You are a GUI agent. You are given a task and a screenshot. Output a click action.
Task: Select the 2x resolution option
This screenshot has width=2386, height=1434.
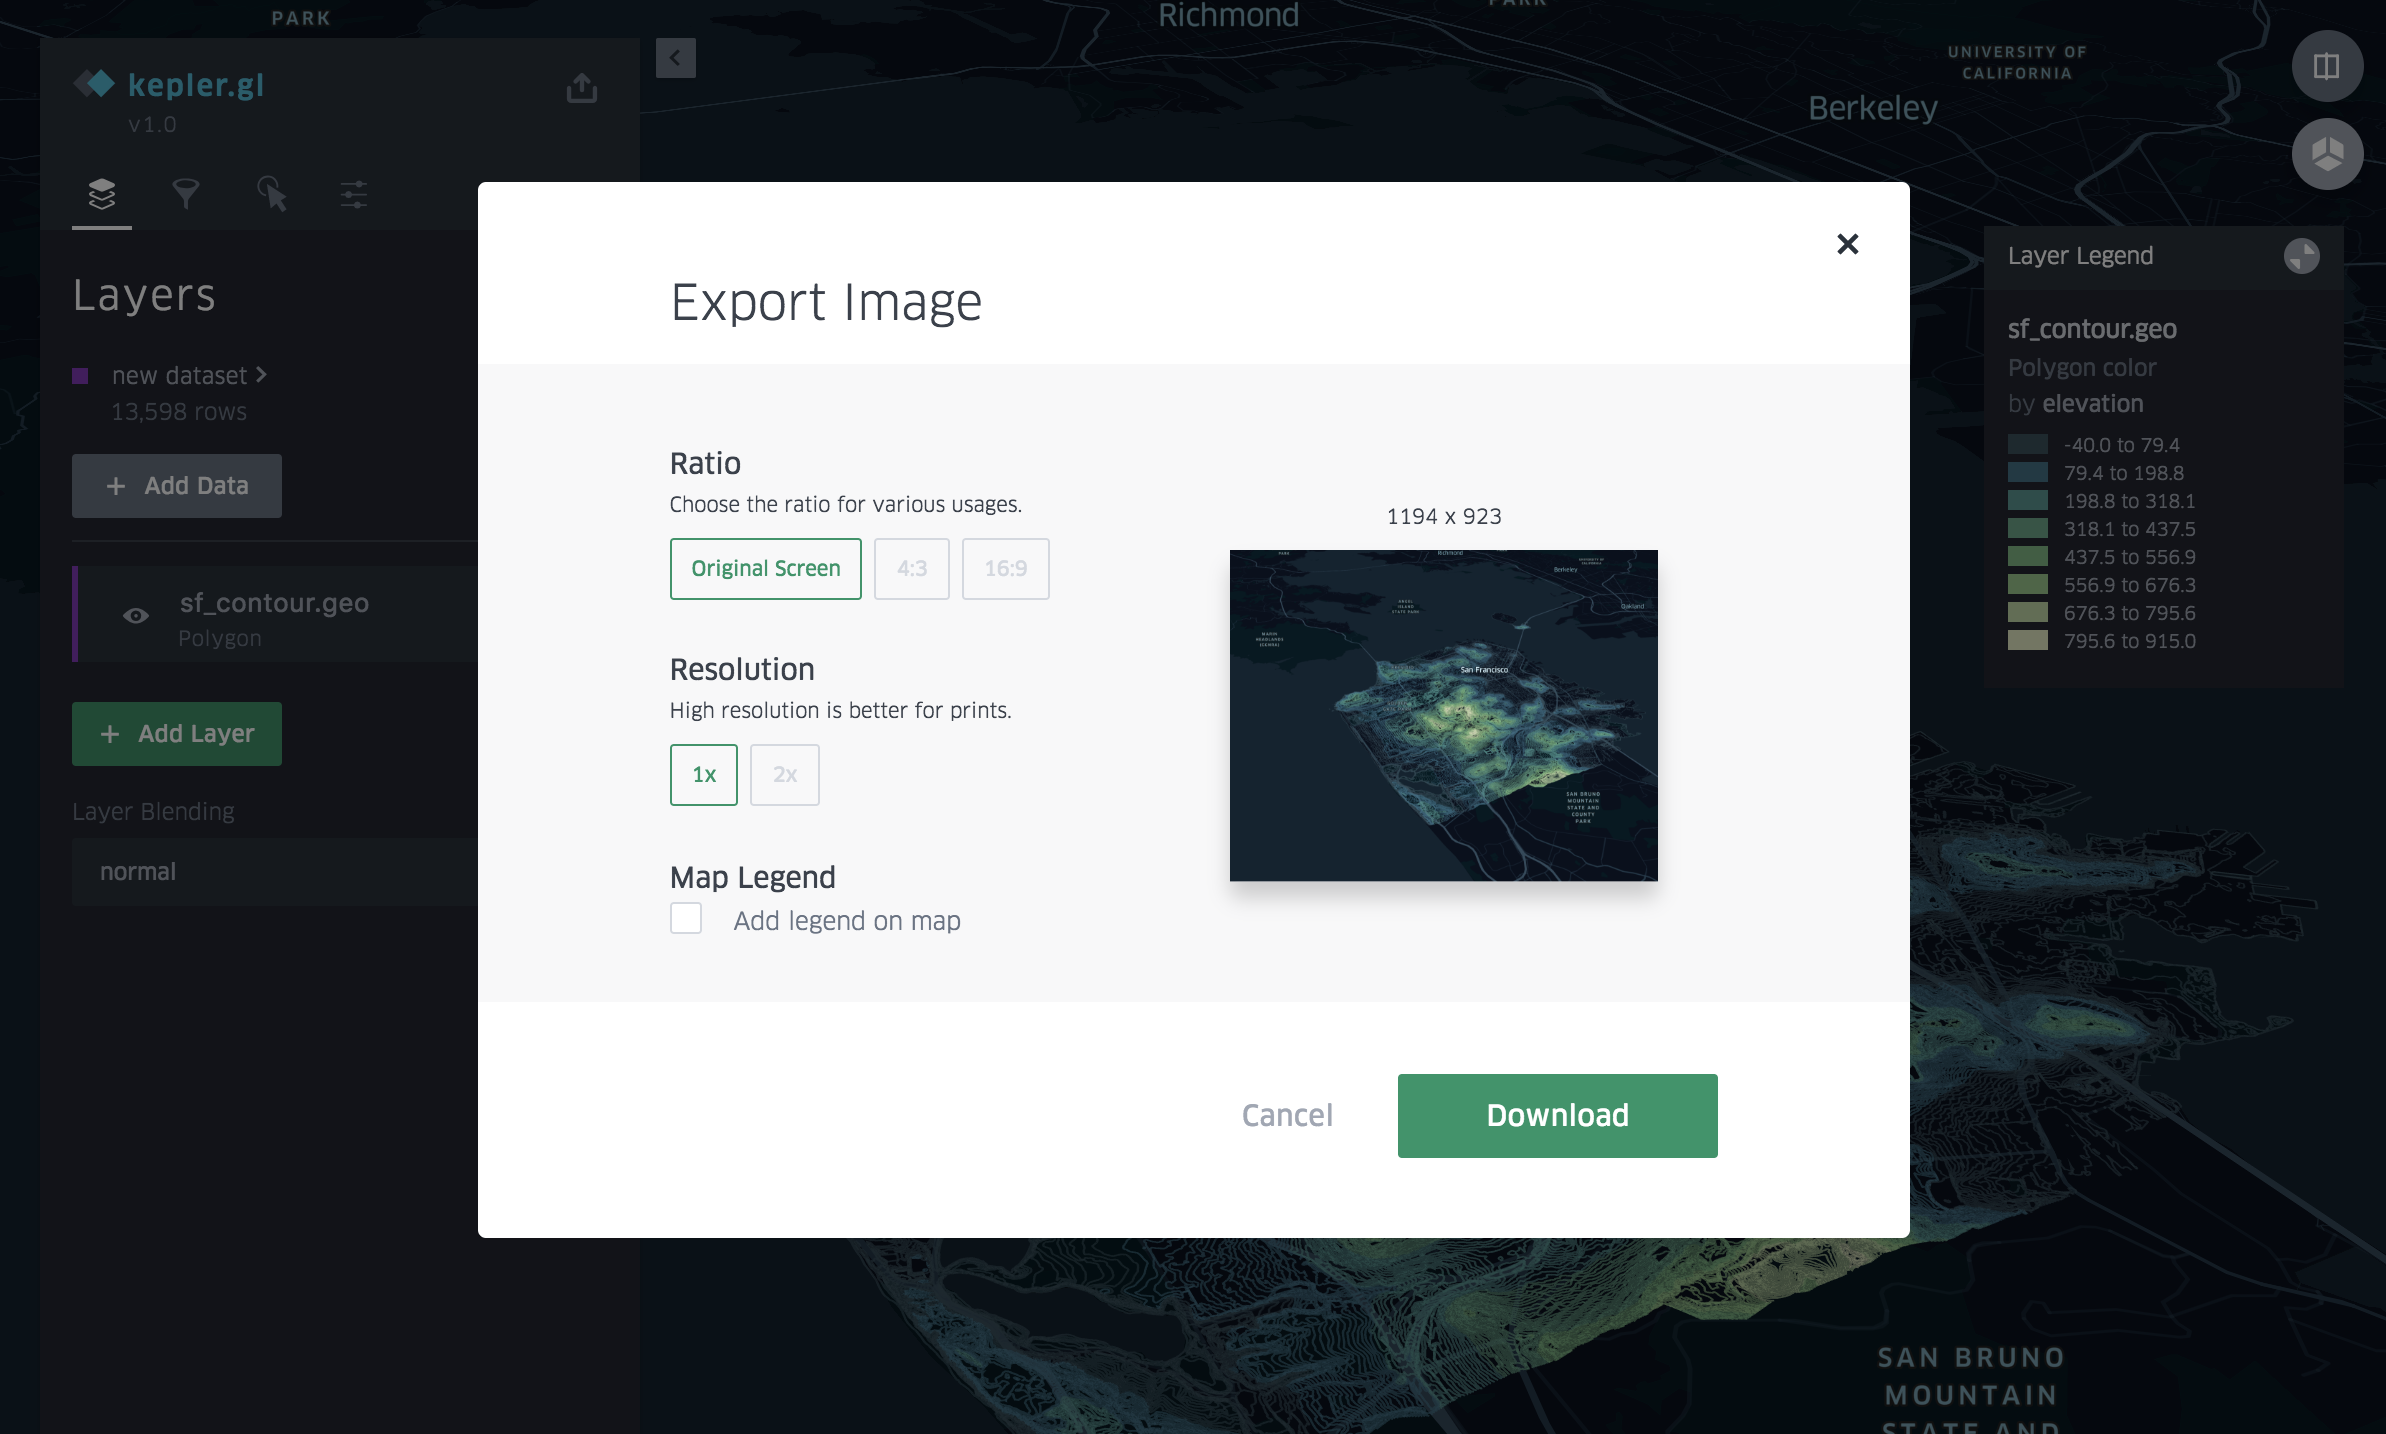782,772
